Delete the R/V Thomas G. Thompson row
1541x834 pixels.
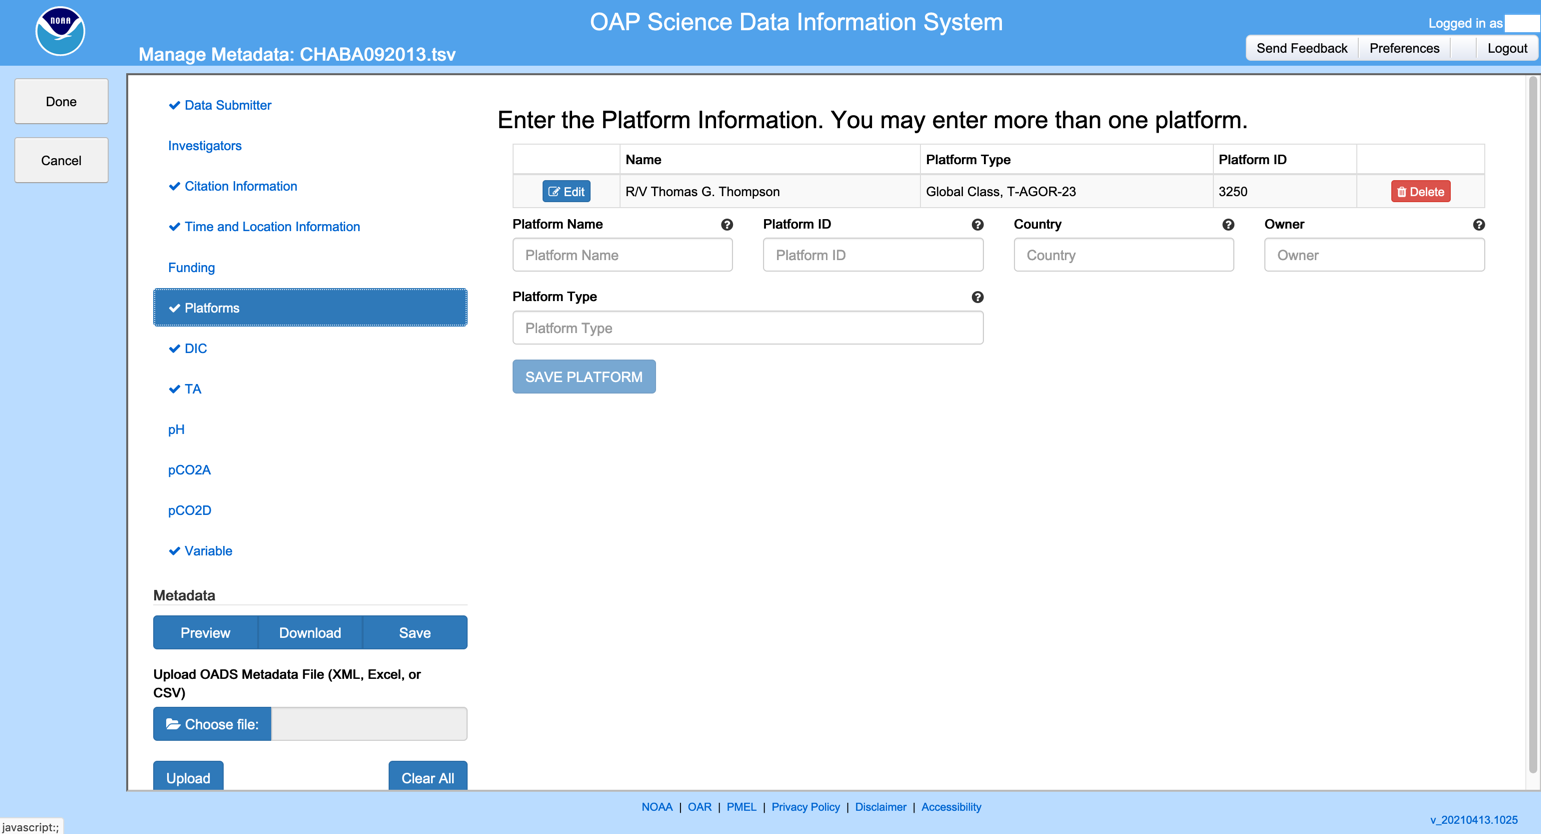tap(1420, 191)
